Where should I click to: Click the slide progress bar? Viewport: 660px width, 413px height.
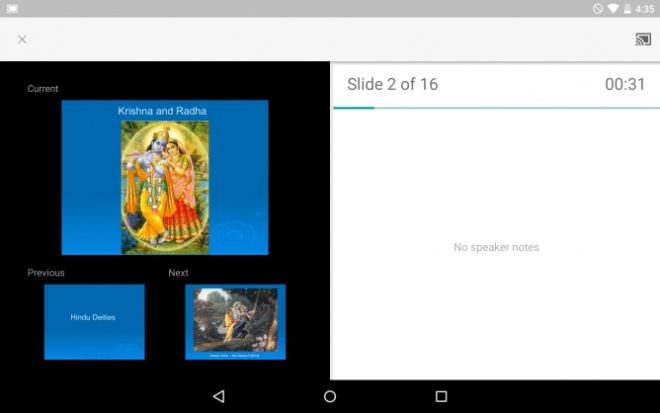click(496, 107)
